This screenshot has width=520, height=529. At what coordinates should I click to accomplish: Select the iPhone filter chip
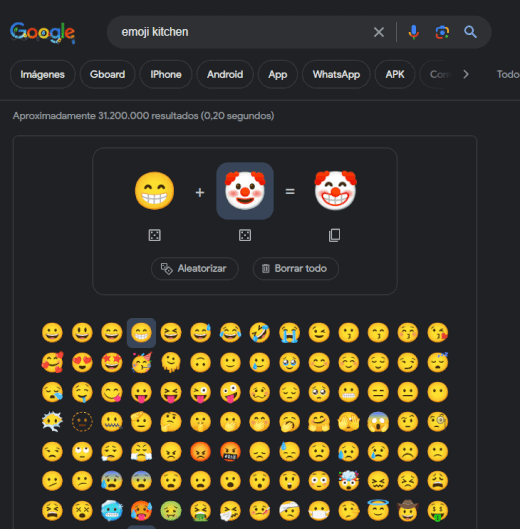[166, 74]
